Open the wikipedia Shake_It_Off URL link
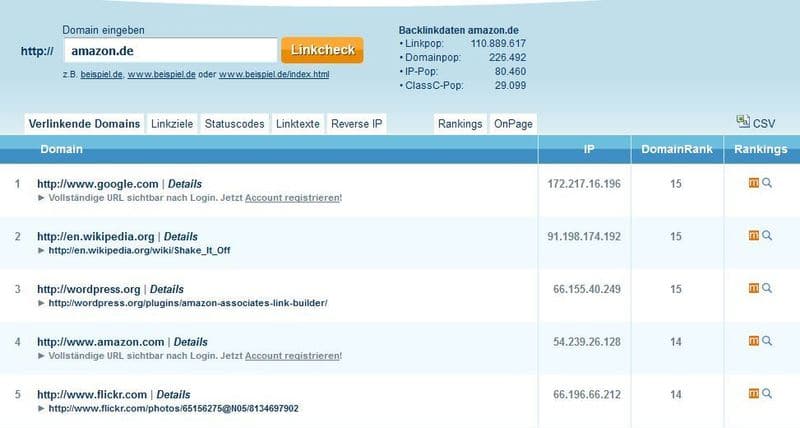The width and height of the screenshot is (800, 428). pos(139,250)
